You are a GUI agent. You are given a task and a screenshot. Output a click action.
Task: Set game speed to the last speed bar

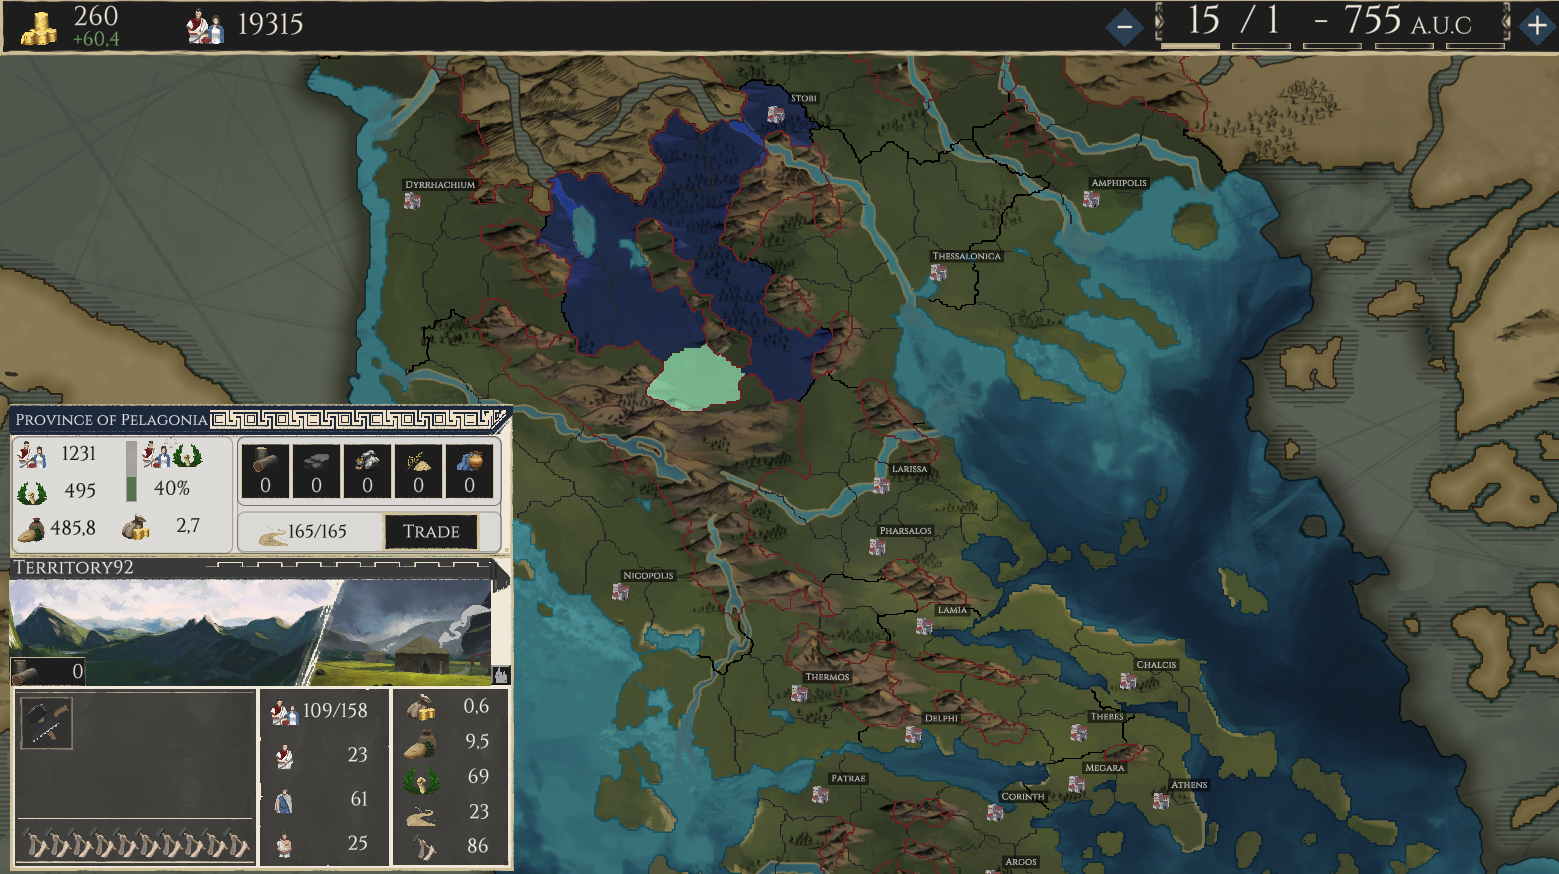[1475, 45]
